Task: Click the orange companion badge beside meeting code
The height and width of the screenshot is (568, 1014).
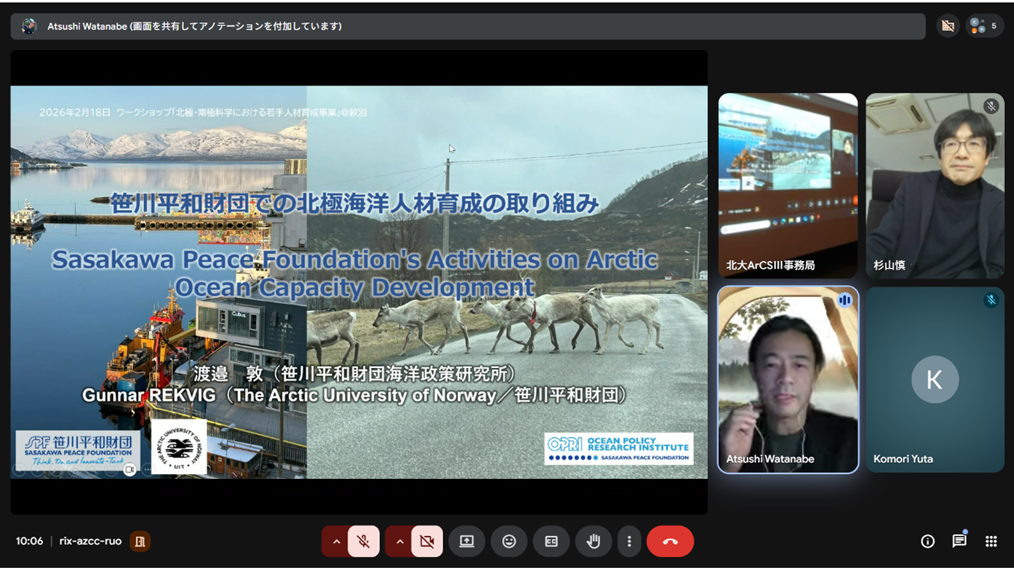Action: [141, 541]
